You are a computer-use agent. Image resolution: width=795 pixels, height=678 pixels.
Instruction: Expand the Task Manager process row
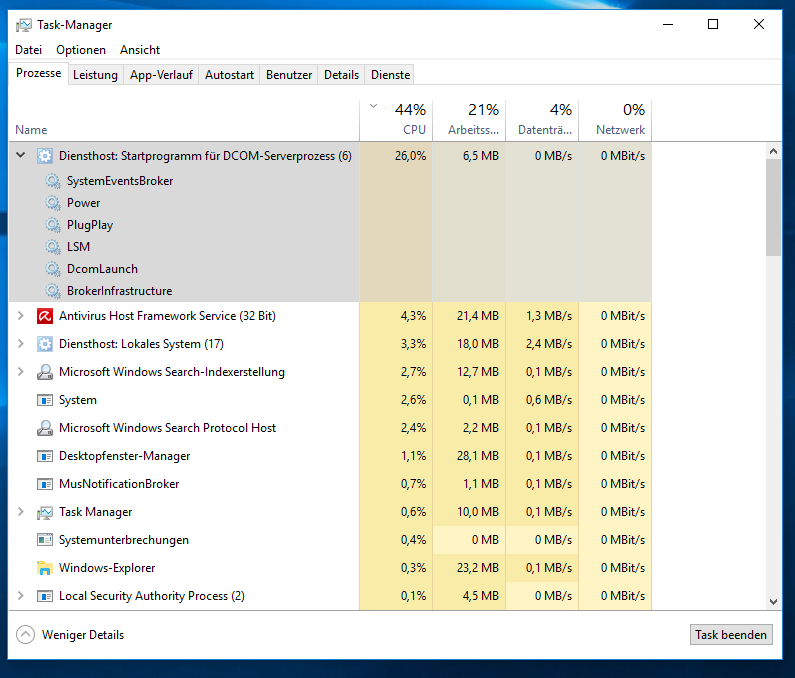[21, 511]
